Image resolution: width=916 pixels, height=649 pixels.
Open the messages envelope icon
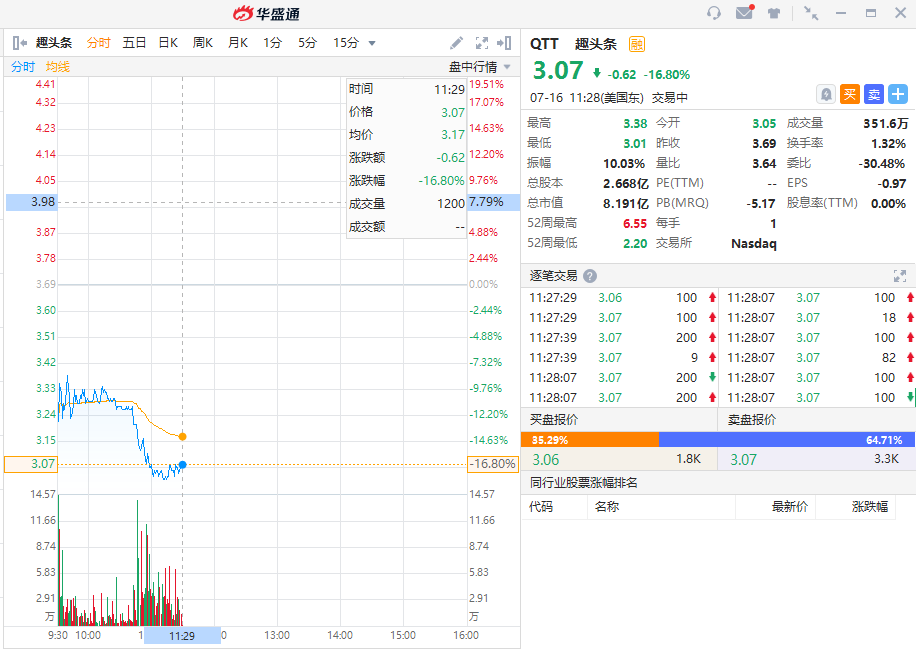tap(744, 13)
